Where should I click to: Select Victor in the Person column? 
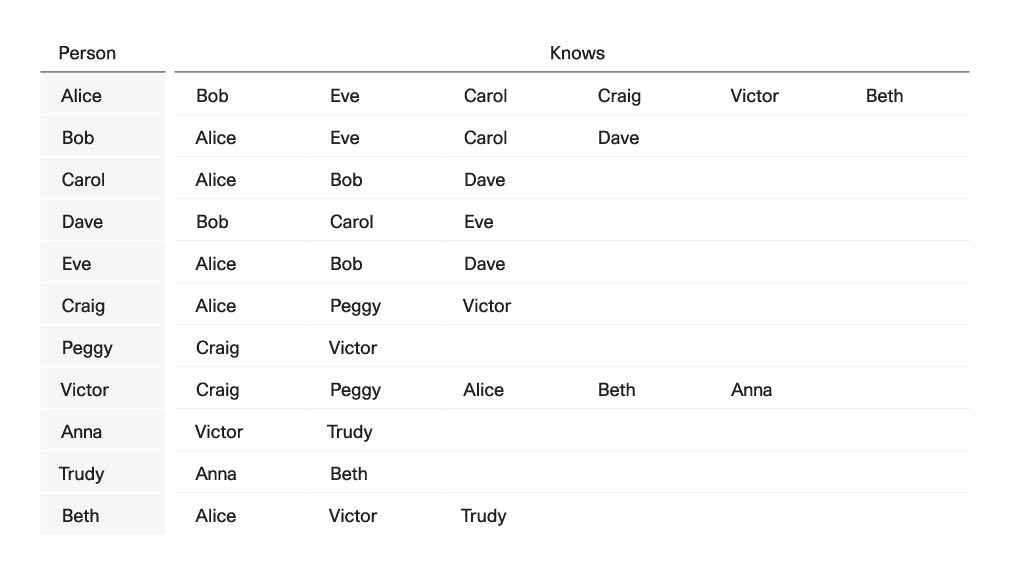pyautogui.click(x=84, y=389)
